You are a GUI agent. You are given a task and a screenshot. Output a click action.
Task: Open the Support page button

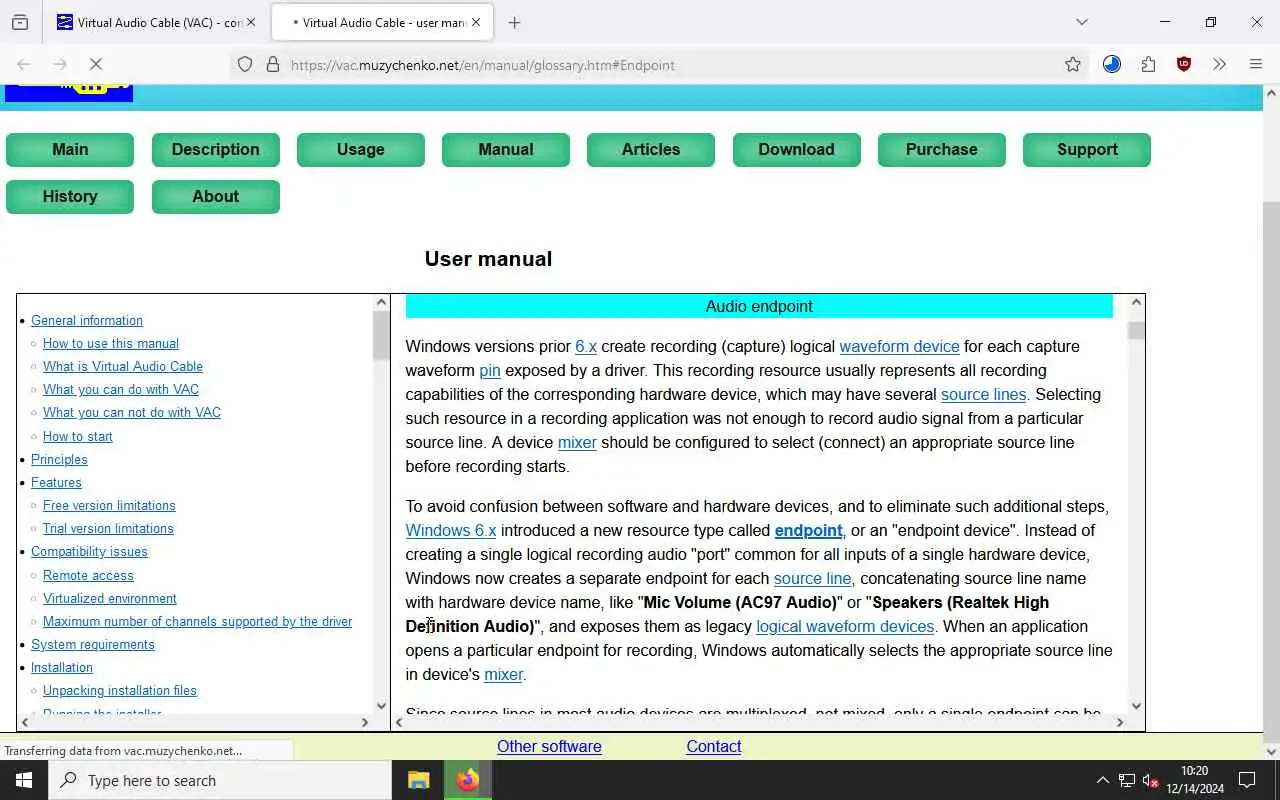[1087, 150]
